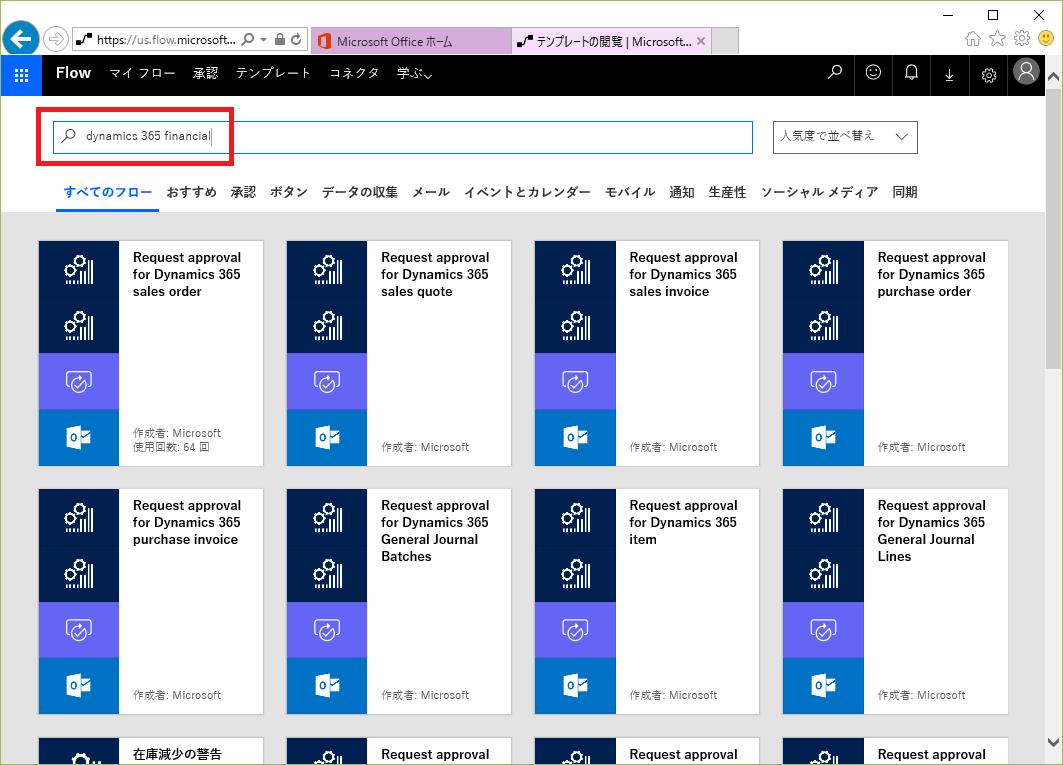Viewport: 1063px width, 765px height.
Task: Open the address bar search dropdown arrow
Action: (264, 39)
